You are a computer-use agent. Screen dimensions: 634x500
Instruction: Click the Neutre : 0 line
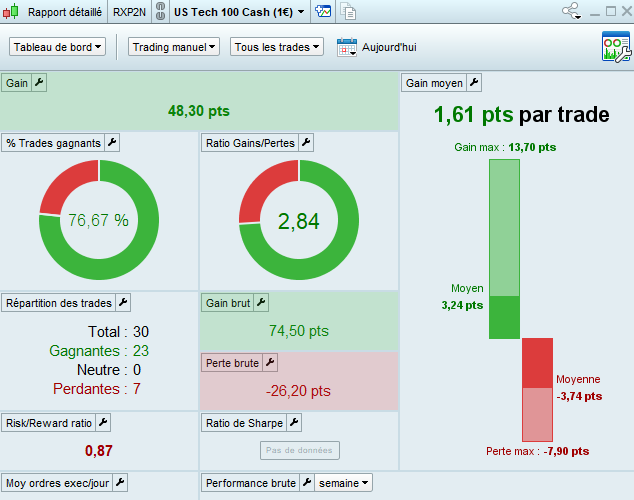109,370
